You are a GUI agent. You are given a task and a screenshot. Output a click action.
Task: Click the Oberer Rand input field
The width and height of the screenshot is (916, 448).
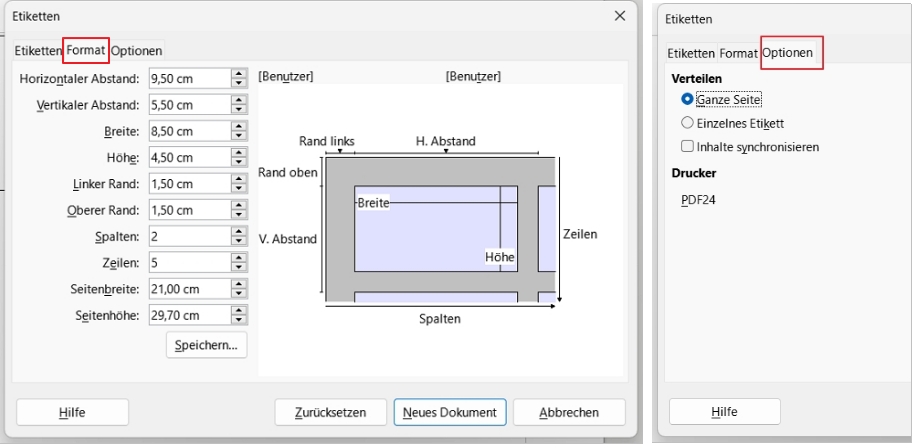click(187, 210)
